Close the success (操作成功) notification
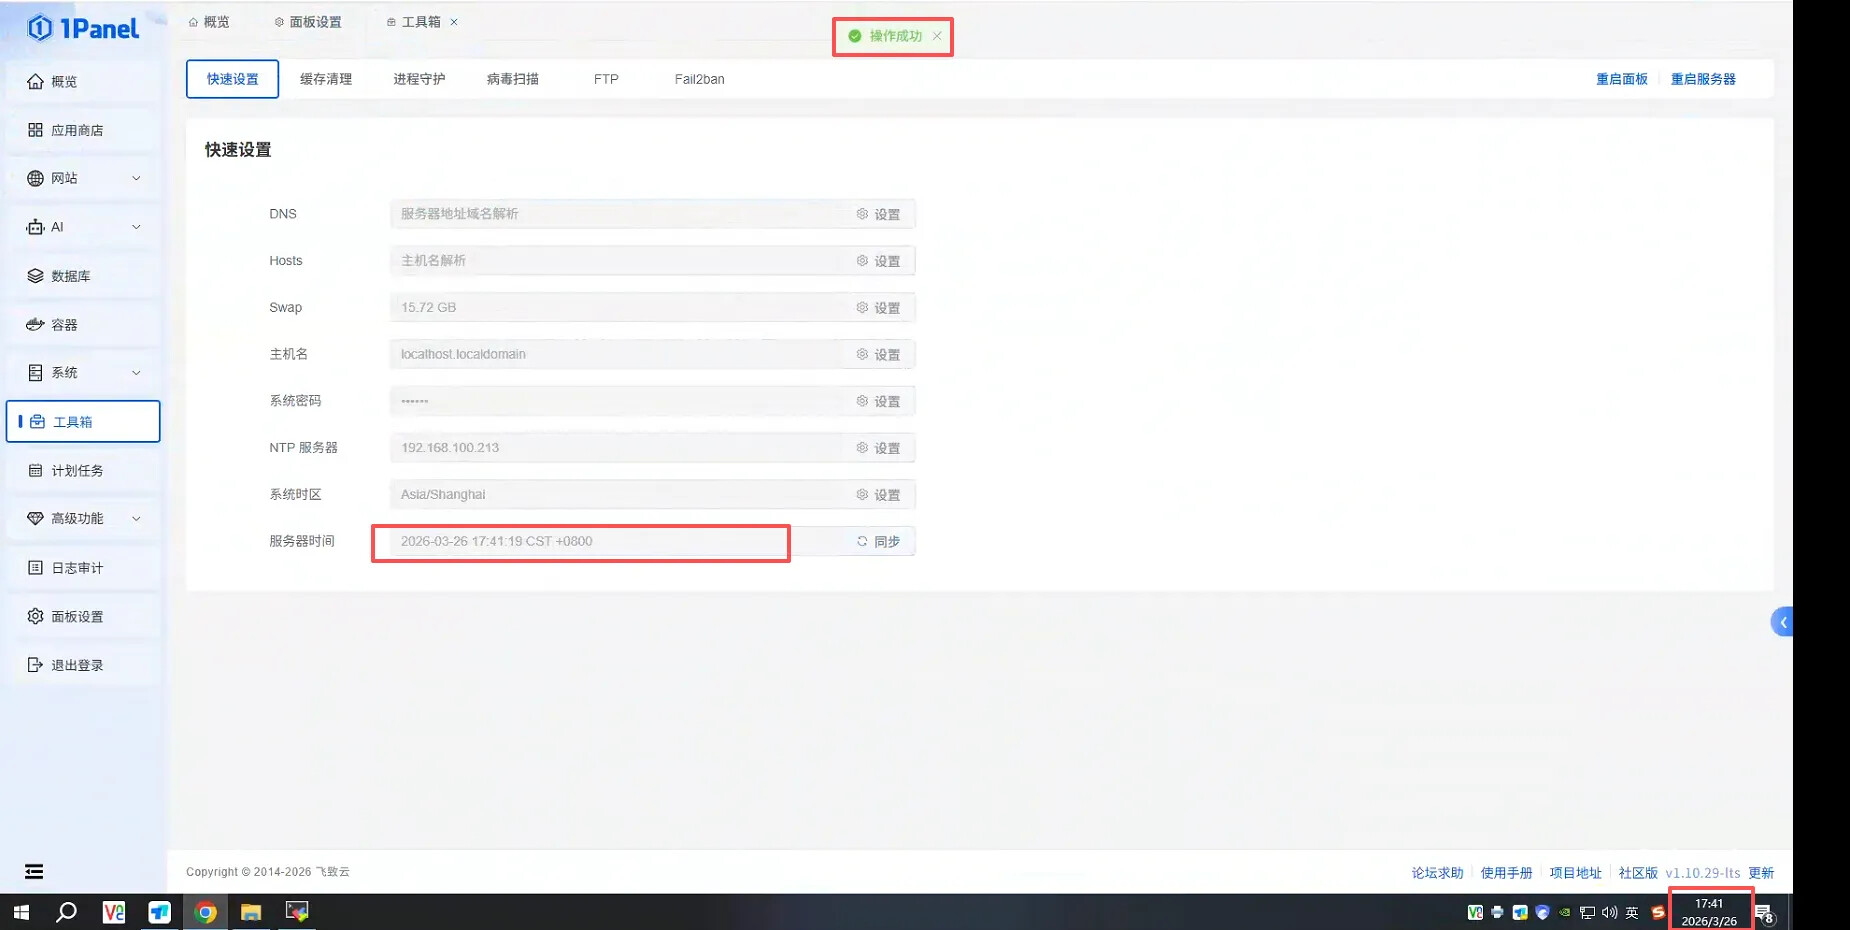 tap(937, 36)
